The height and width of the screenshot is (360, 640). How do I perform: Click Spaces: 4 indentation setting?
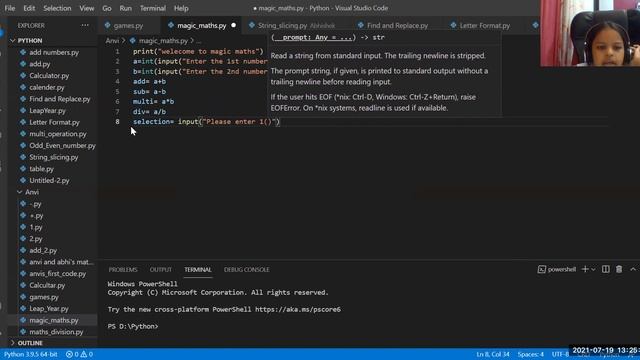[530, 354]
